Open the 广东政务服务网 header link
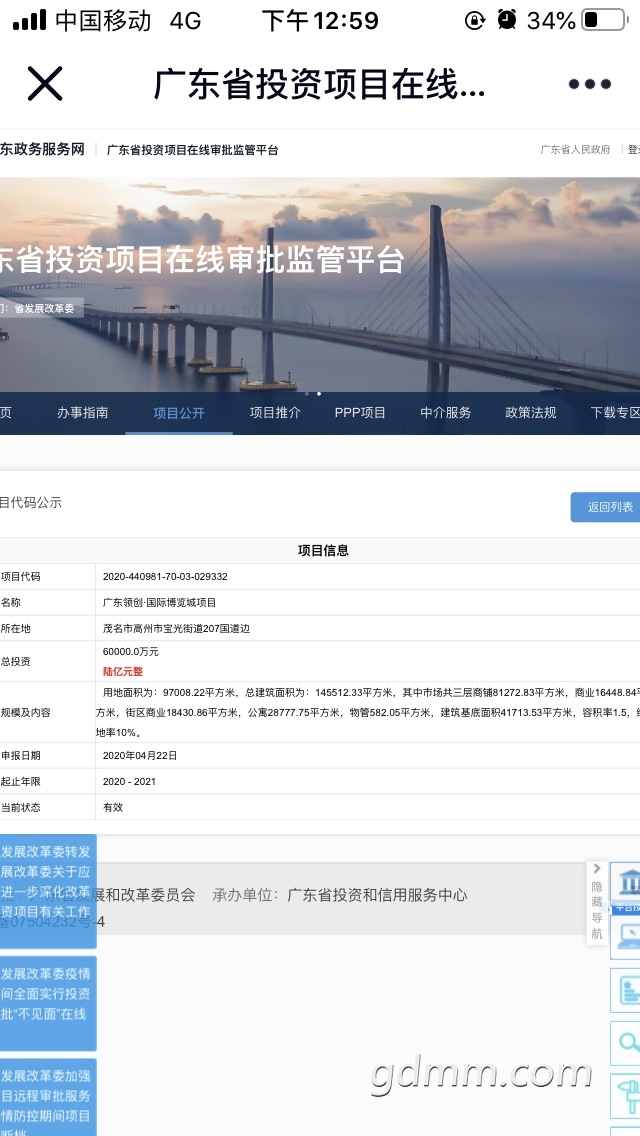640x1136 pixels. click(x=42, y=149)
